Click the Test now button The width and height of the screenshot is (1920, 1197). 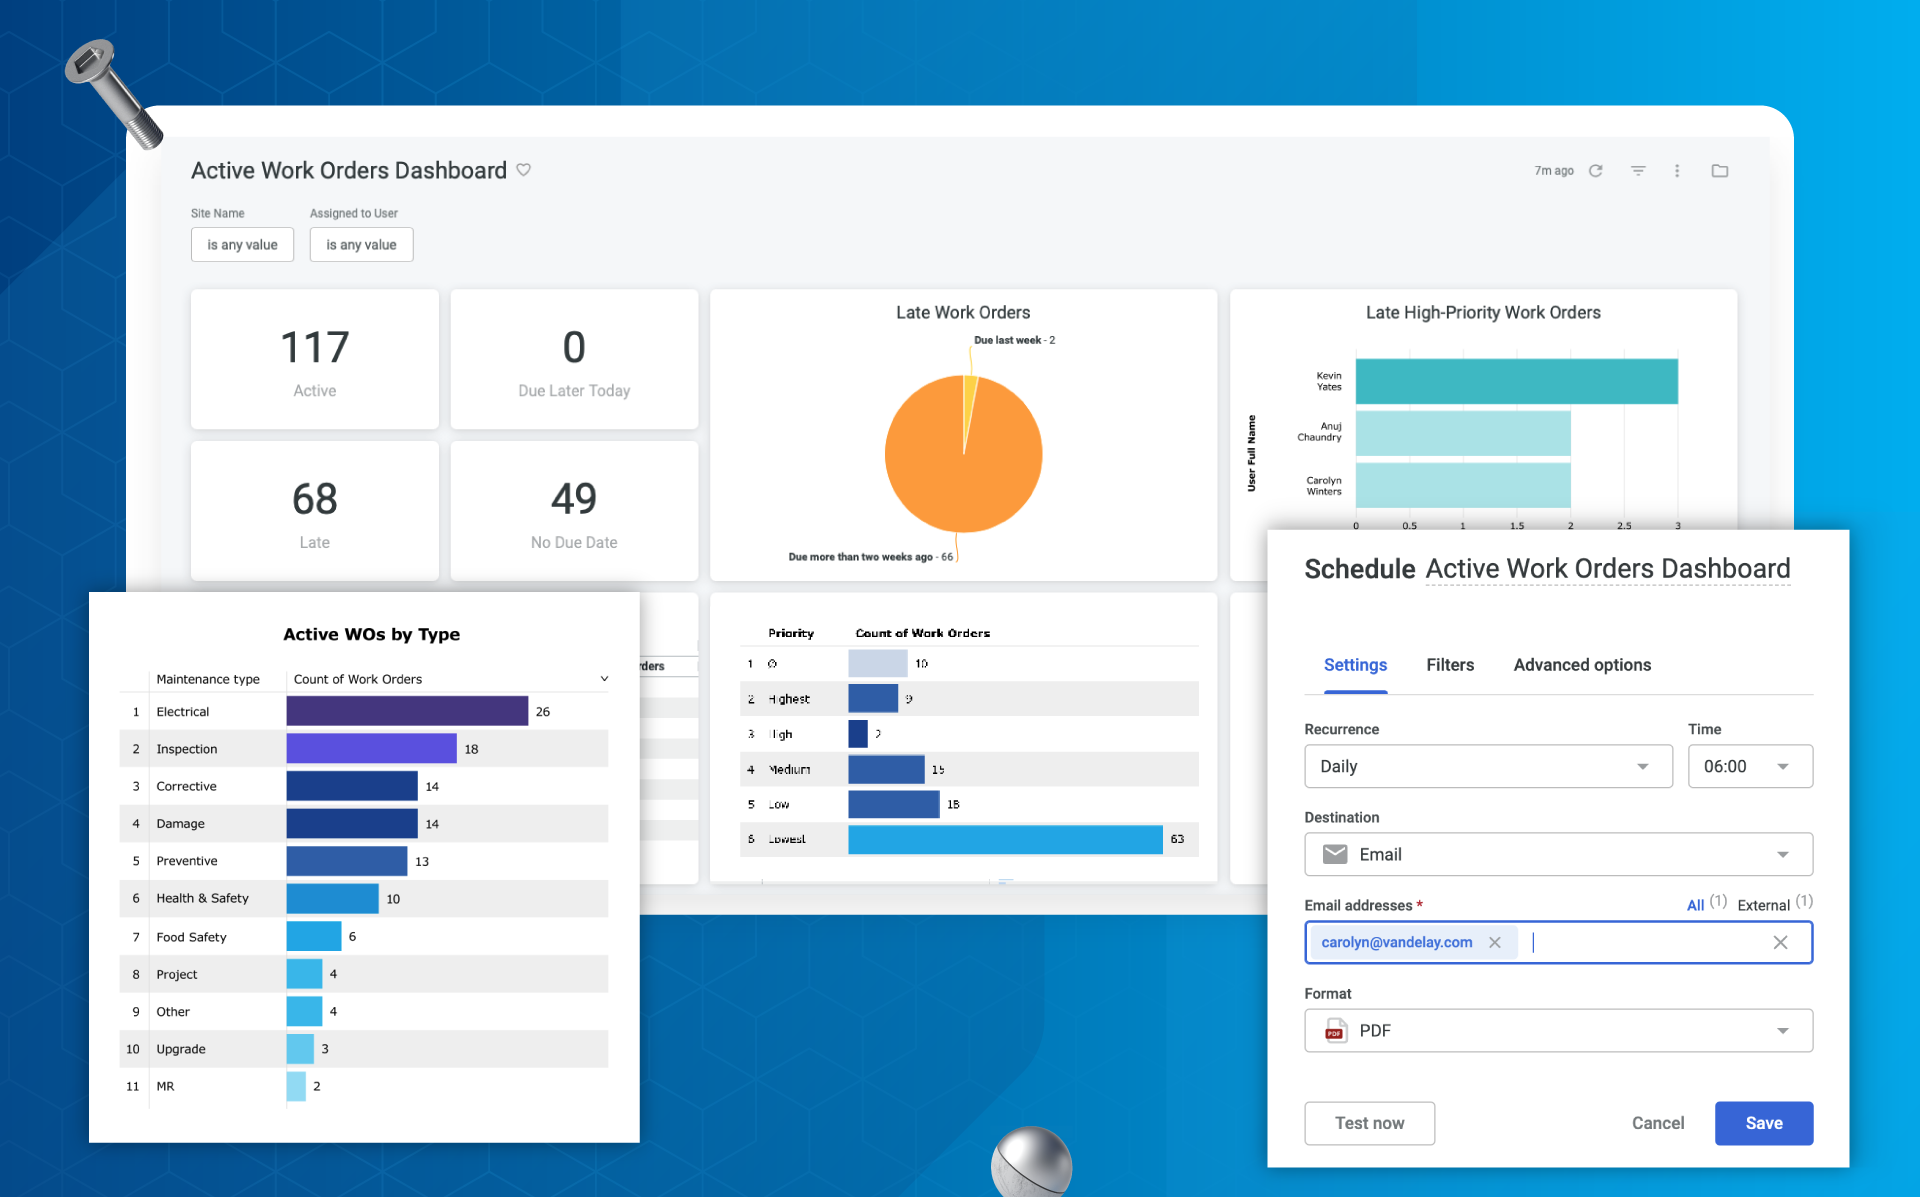click(x=1369, y=1123)
